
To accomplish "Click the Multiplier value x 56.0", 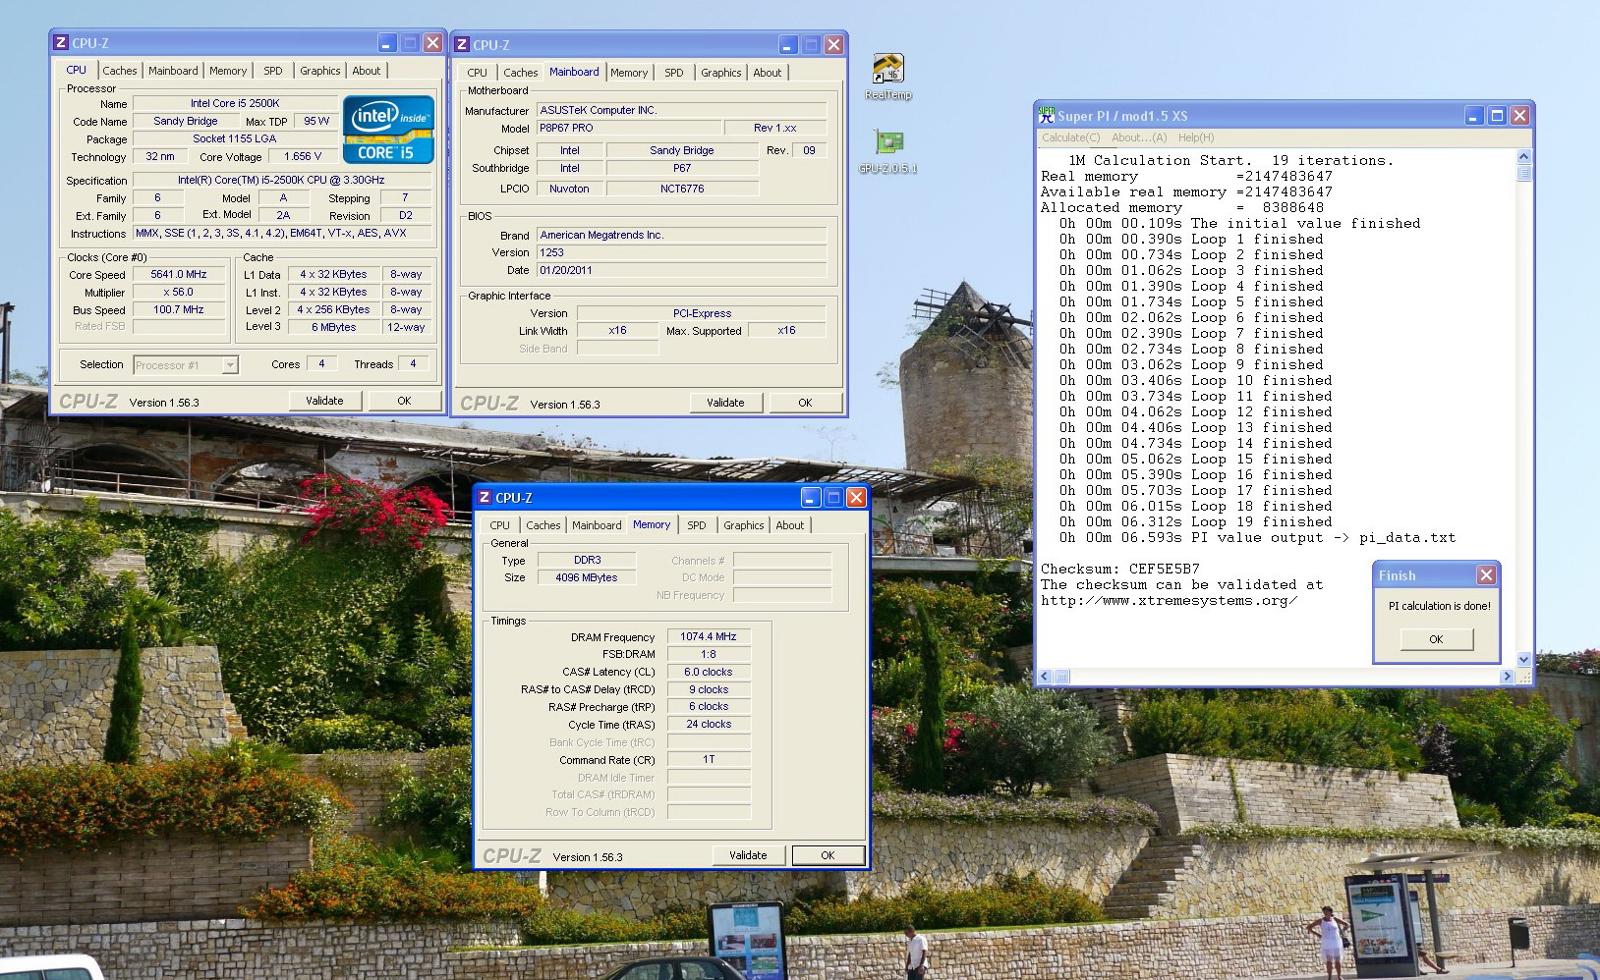I will [178, 293].
